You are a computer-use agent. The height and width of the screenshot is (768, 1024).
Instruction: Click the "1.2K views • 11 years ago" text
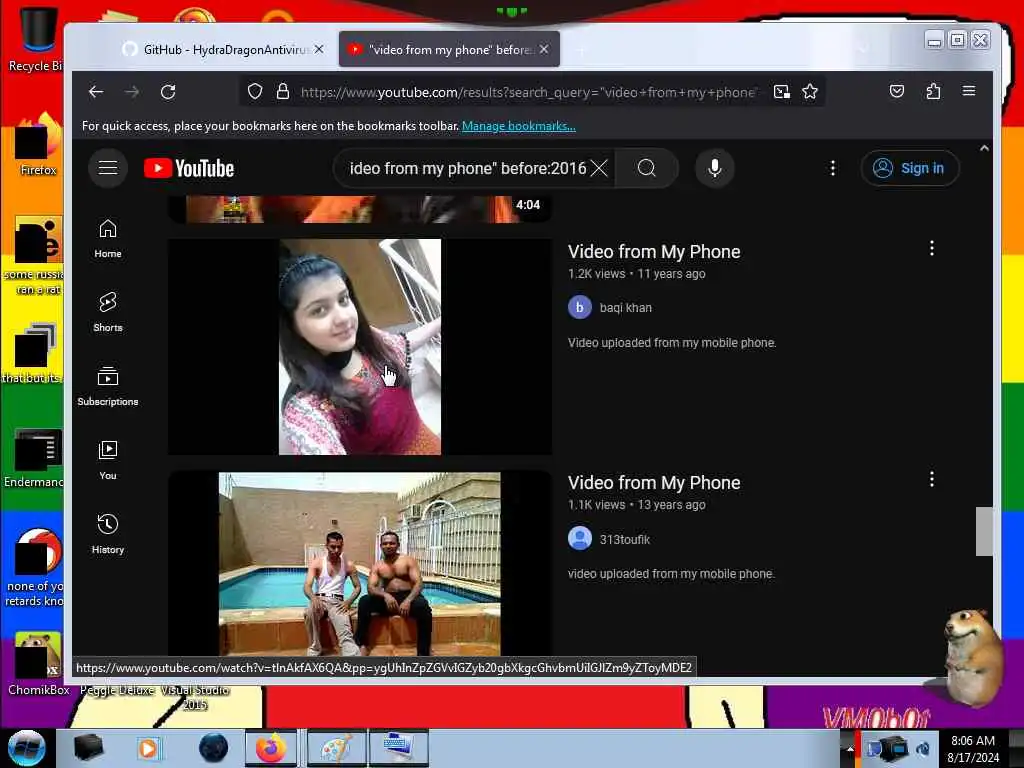click(636, 274)
